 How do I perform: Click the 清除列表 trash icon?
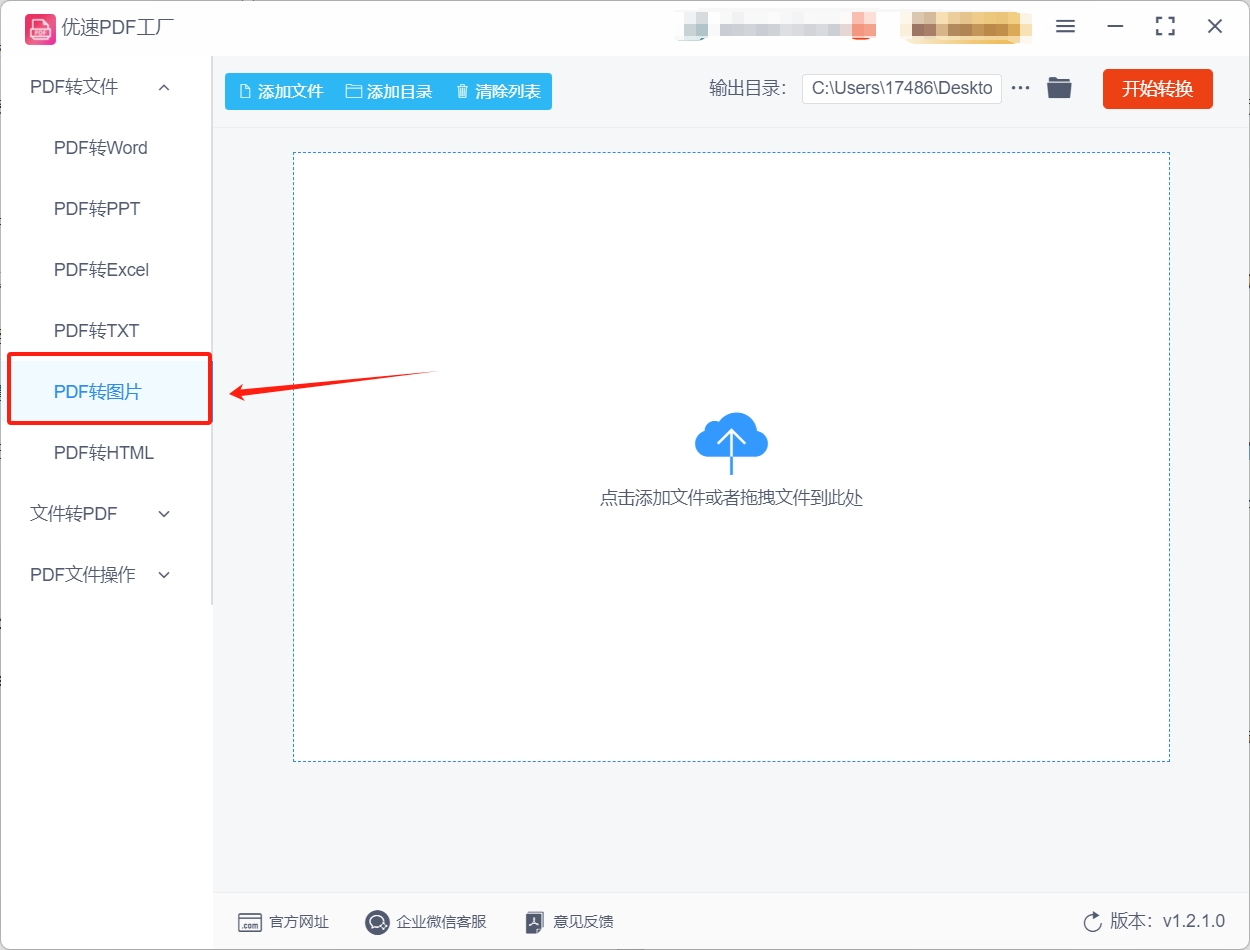click(461, 90)
